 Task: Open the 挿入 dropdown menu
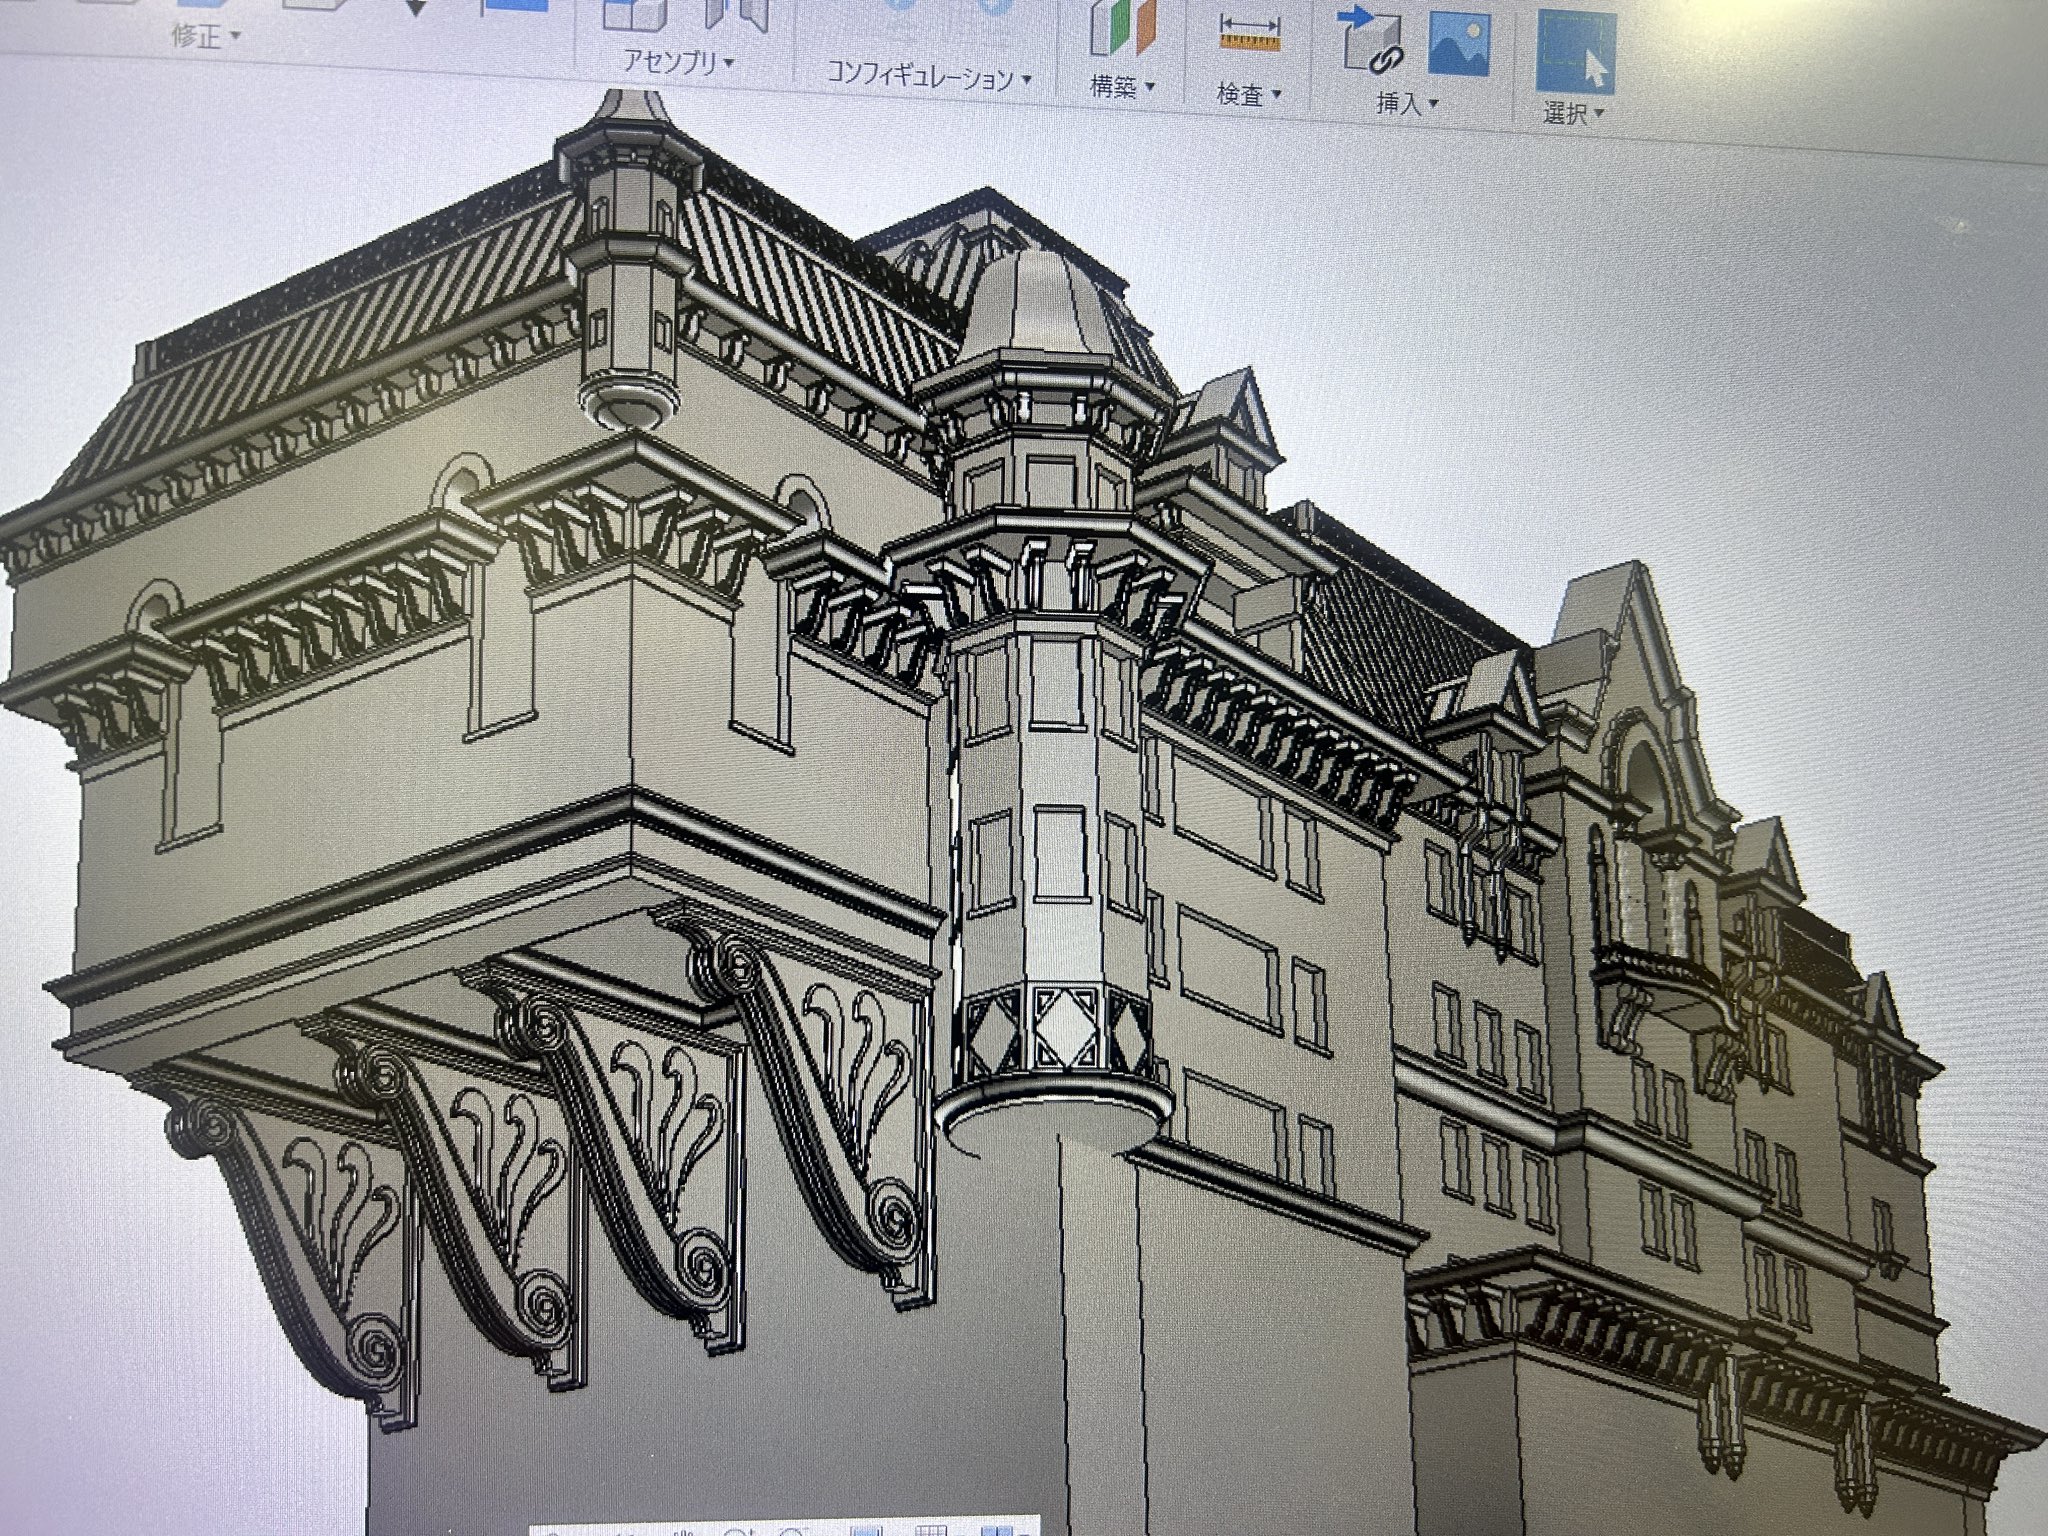point(1407,104)
